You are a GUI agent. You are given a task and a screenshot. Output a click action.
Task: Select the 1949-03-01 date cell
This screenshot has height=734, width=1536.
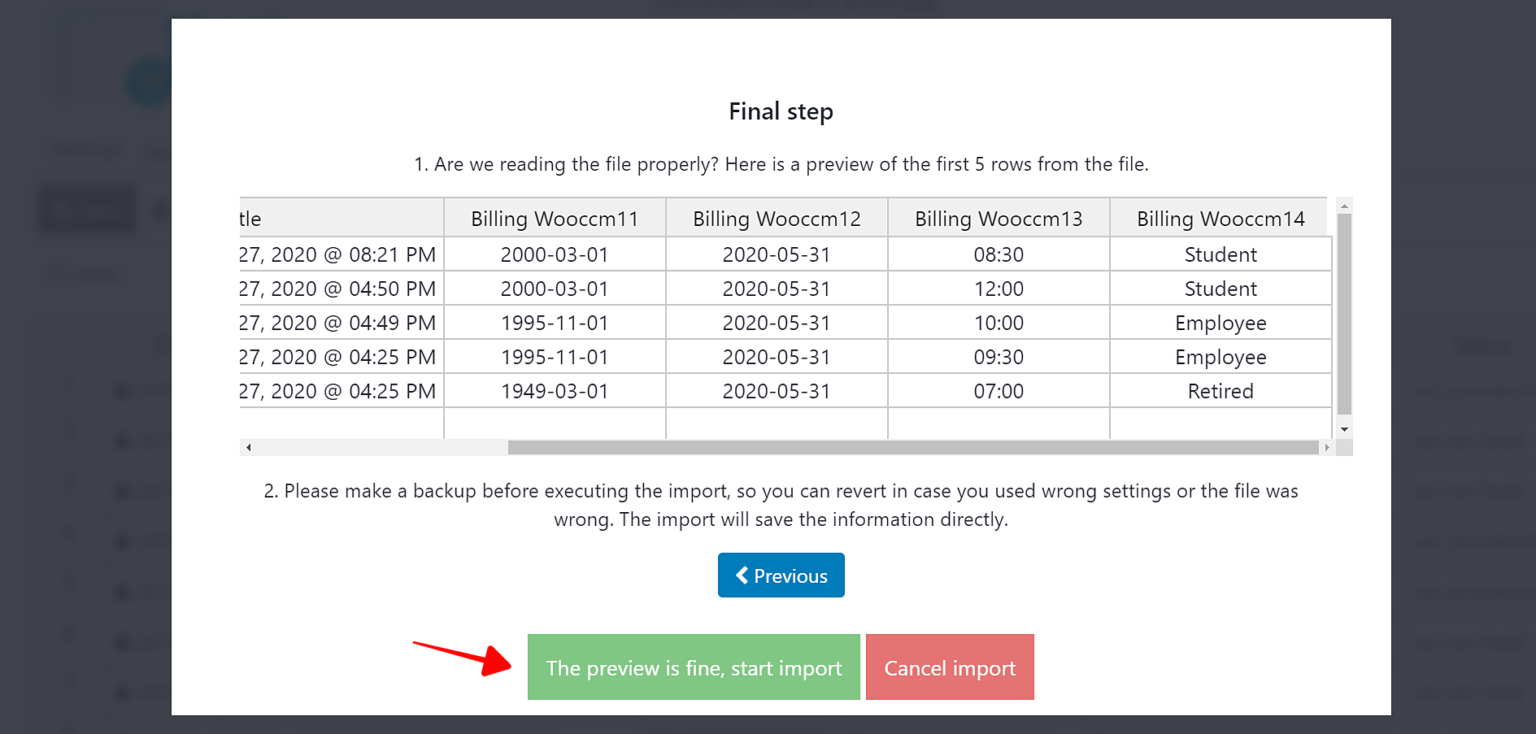(554, 391)
